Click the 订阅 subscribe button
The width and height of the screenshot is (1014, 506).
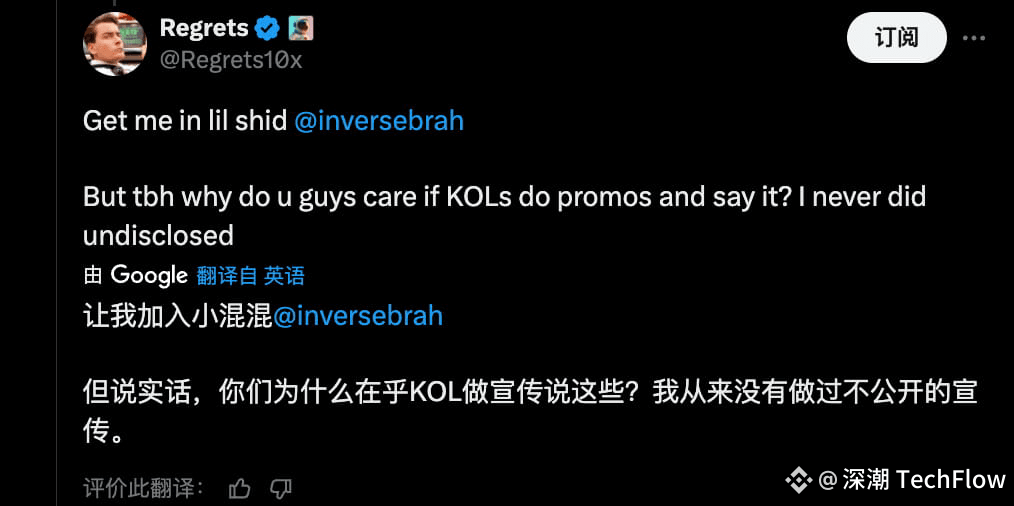[x=896, y=38]
